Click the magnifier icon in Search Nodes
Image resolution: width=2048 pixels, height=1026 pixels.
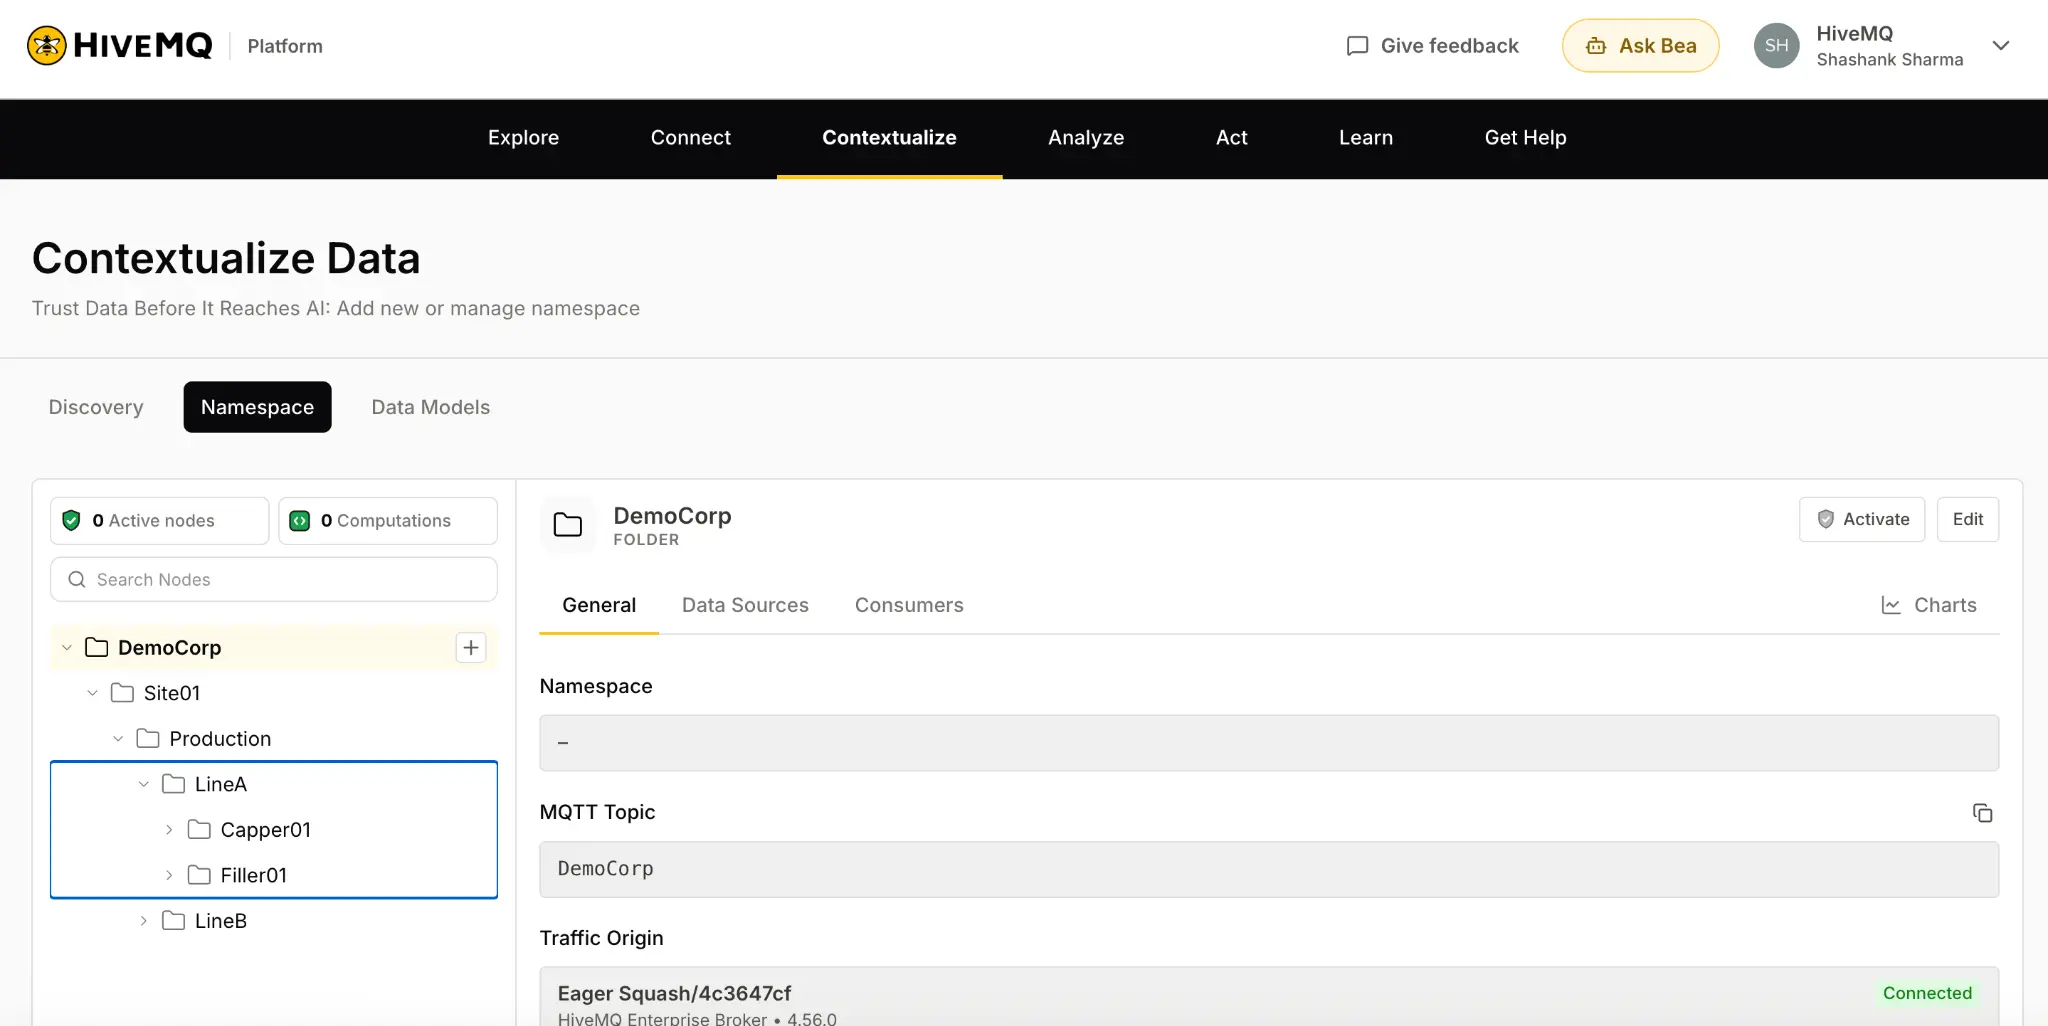pyautogui.click(x=77, y=580)
